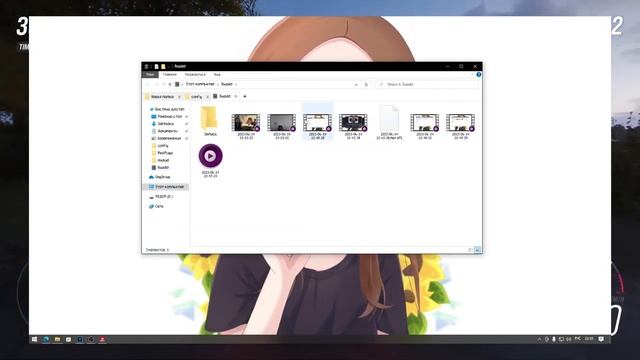
Task: Click the red app icon on the taskbar
Action: click(x=102, y=340)
